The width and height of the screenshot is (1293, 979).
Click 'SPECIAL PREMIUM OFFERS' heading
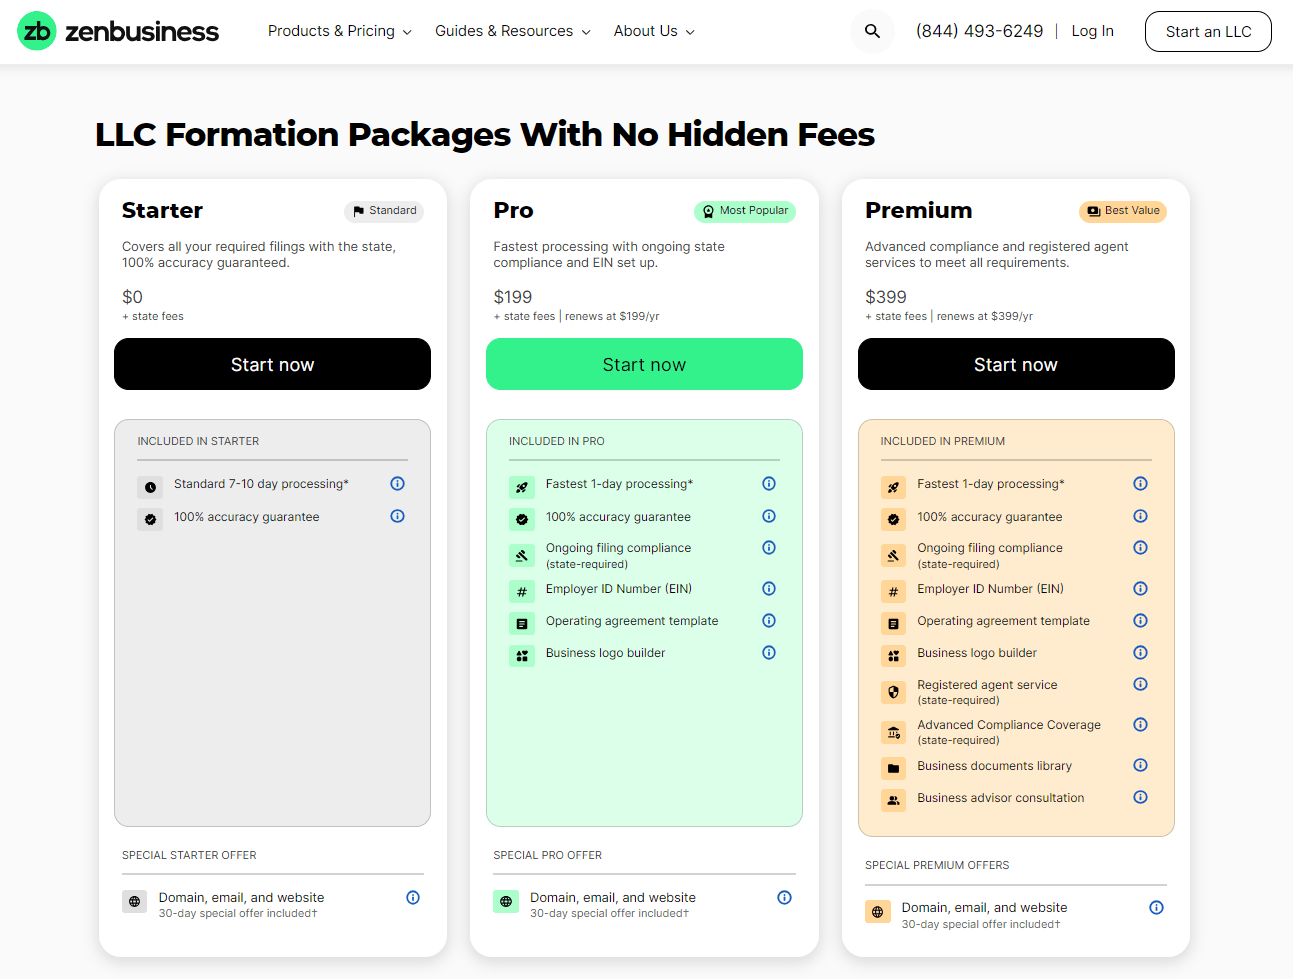(937, 865)
